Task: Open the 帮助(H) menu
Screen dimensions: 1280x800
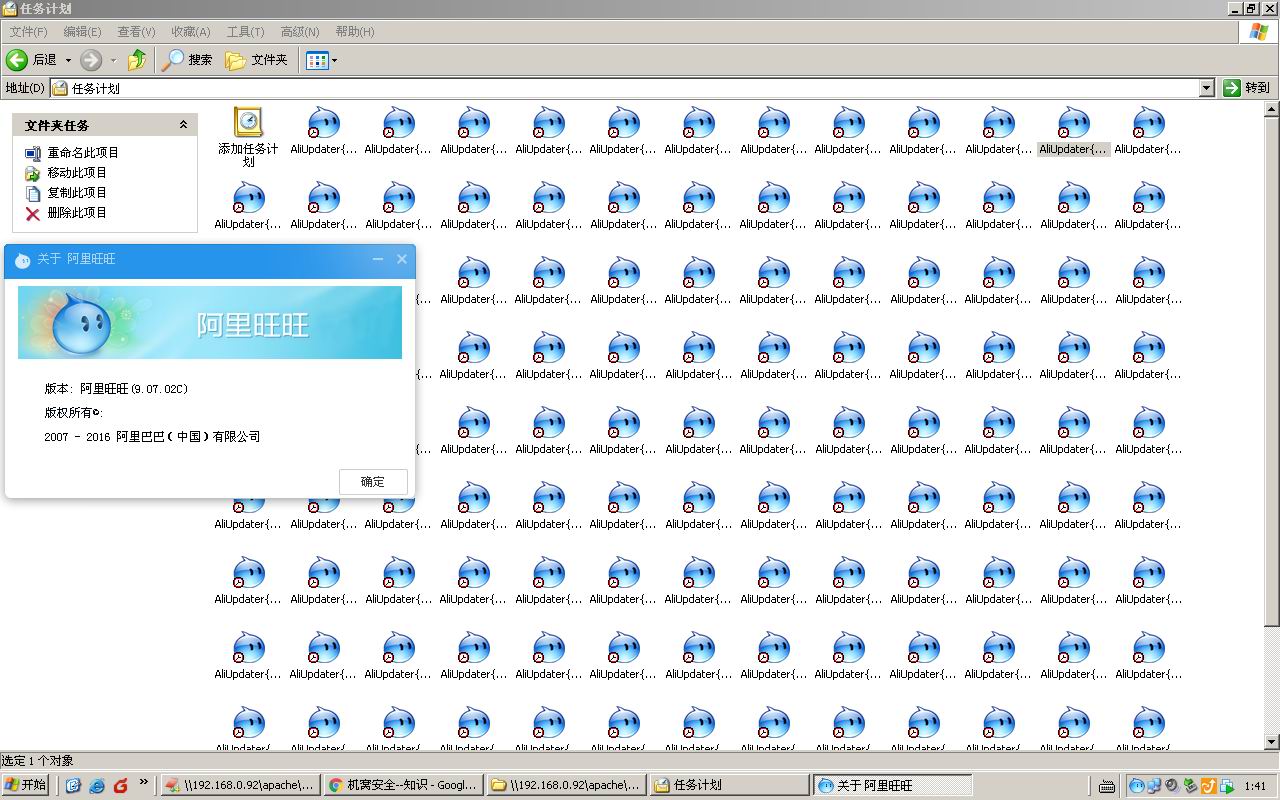Action: pos(355,32)
